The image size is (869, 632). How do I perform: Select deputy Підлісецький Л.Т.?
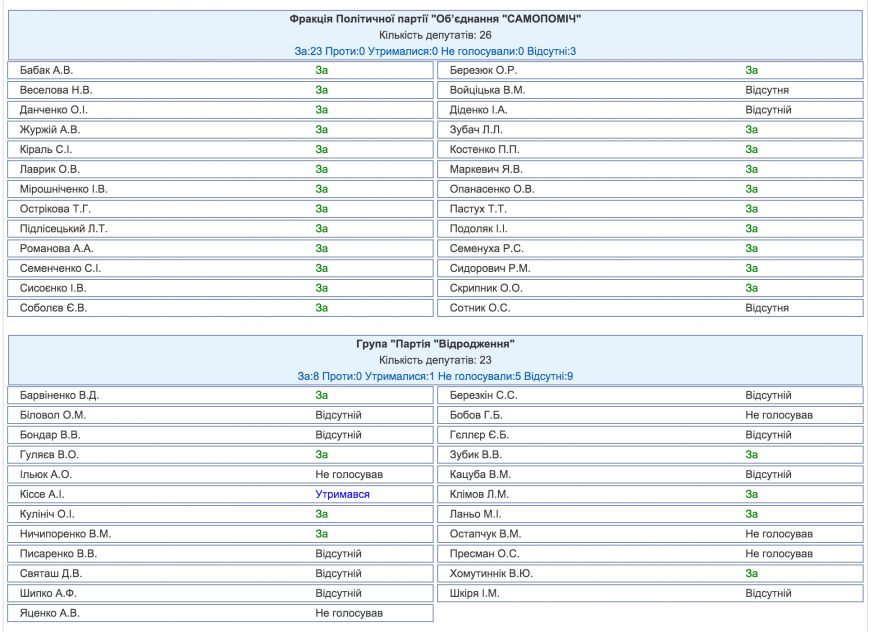tap(63, 228)
